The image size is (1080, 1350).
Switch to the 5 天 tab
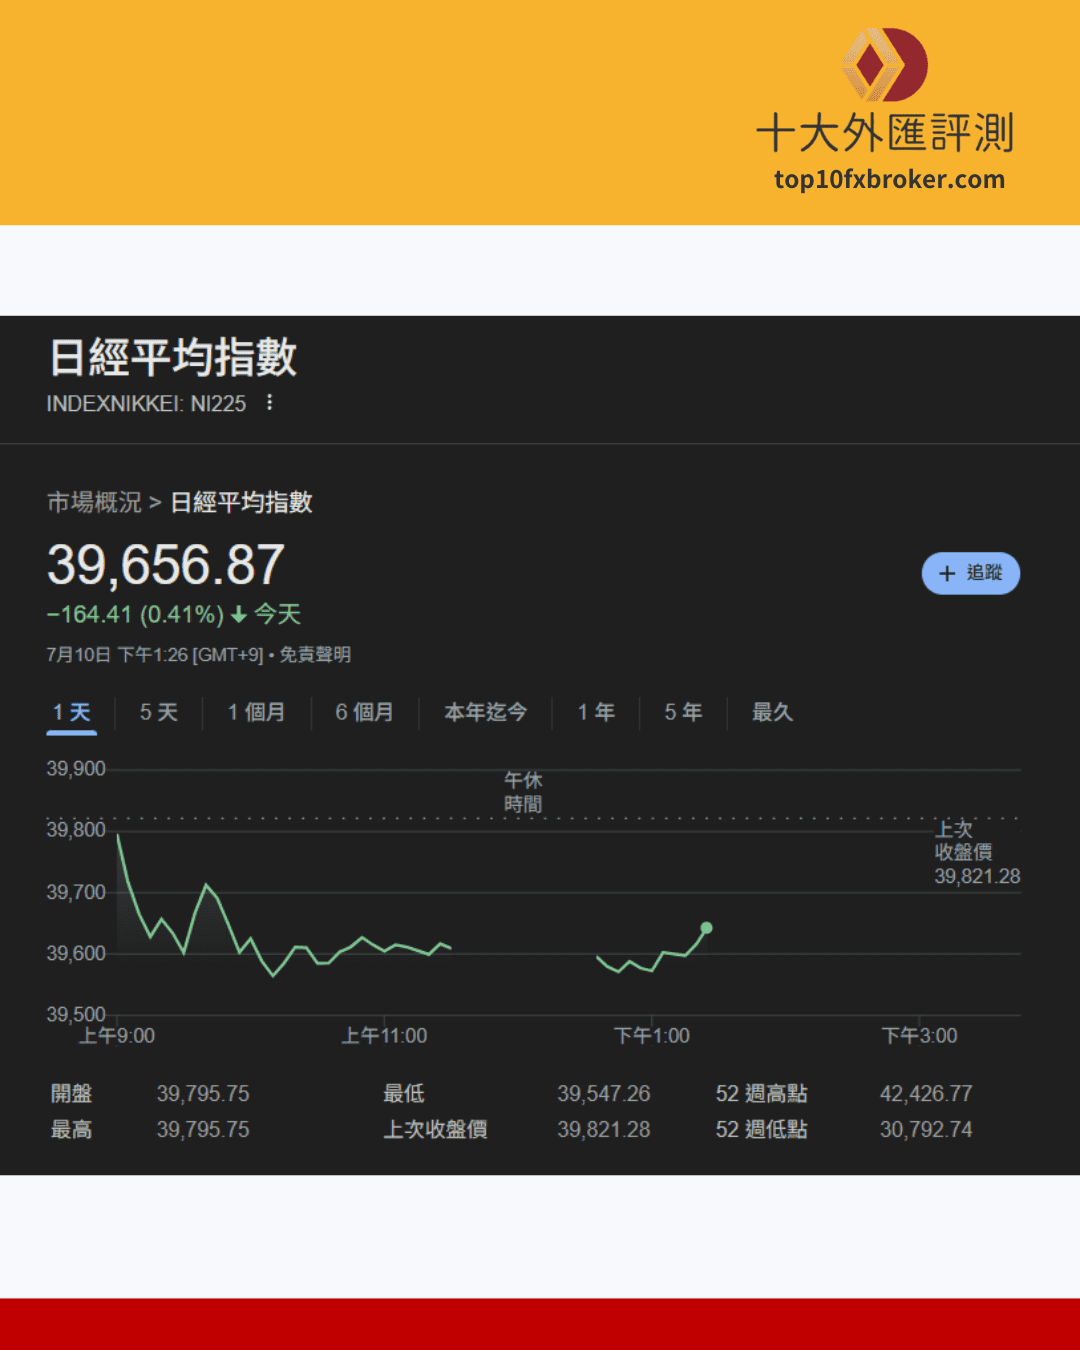coord(158,712)
